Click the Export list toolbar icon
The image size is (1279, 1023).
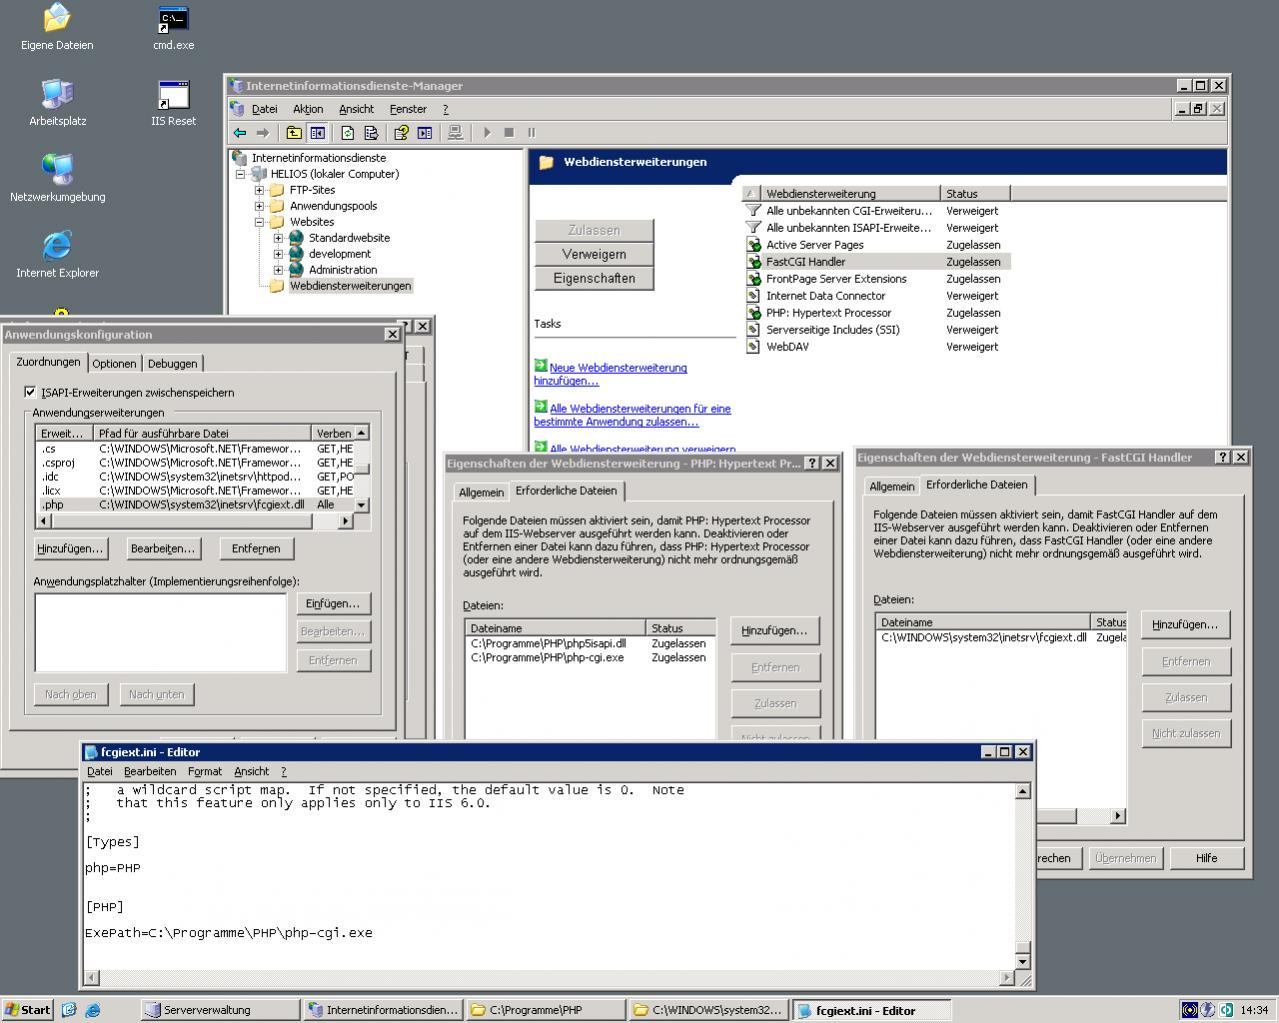tap(371, 132)
